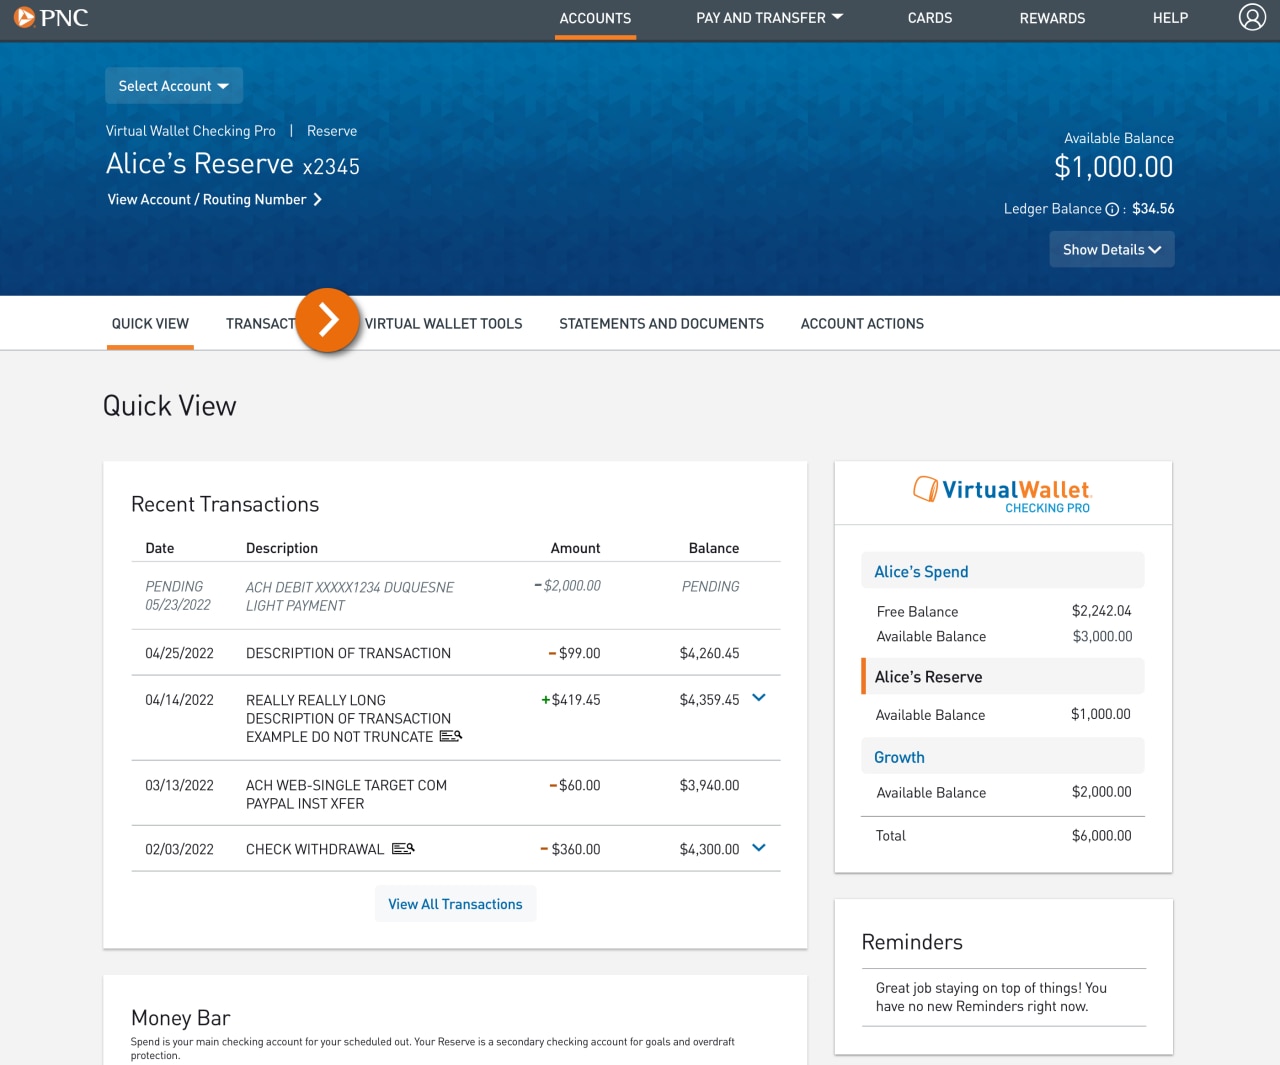Expand the PAY AND TRANSFER menu
The height and width of the screenshot is (1065, 1280).
(x=769, y=18)
